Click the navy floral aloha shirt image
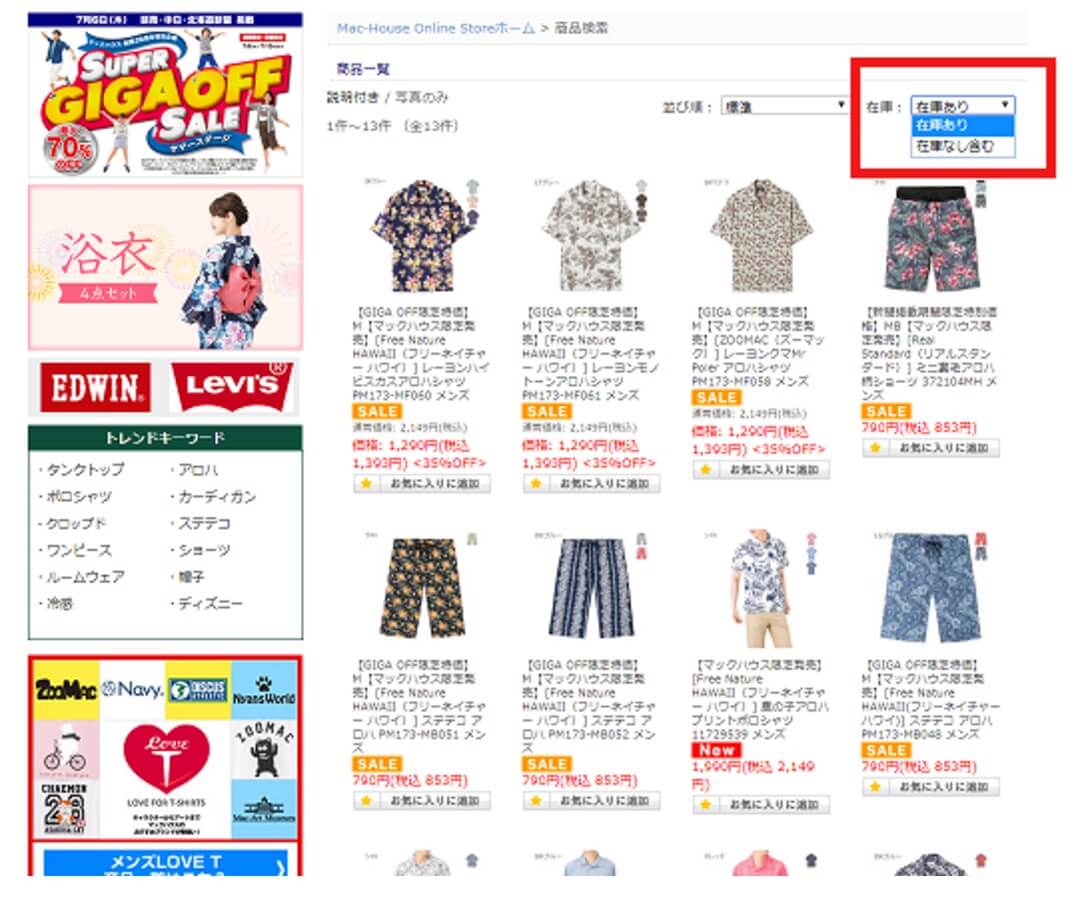The image size is (1080, 914). 420,236
